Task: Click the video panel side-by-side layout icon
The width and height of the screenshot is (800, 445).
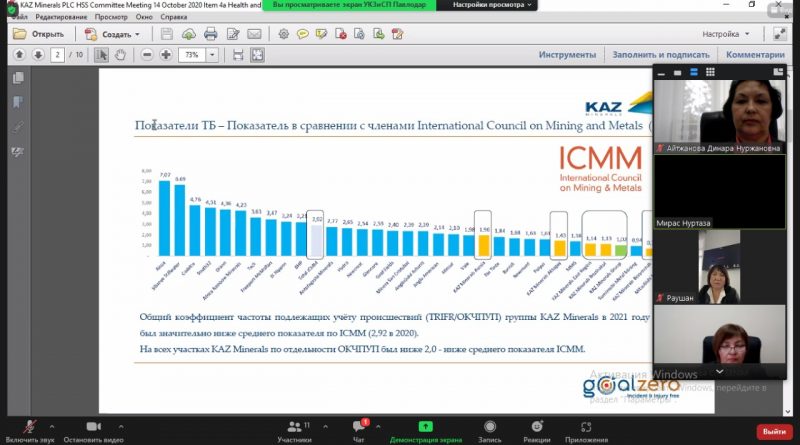Action: pos(778,72)
